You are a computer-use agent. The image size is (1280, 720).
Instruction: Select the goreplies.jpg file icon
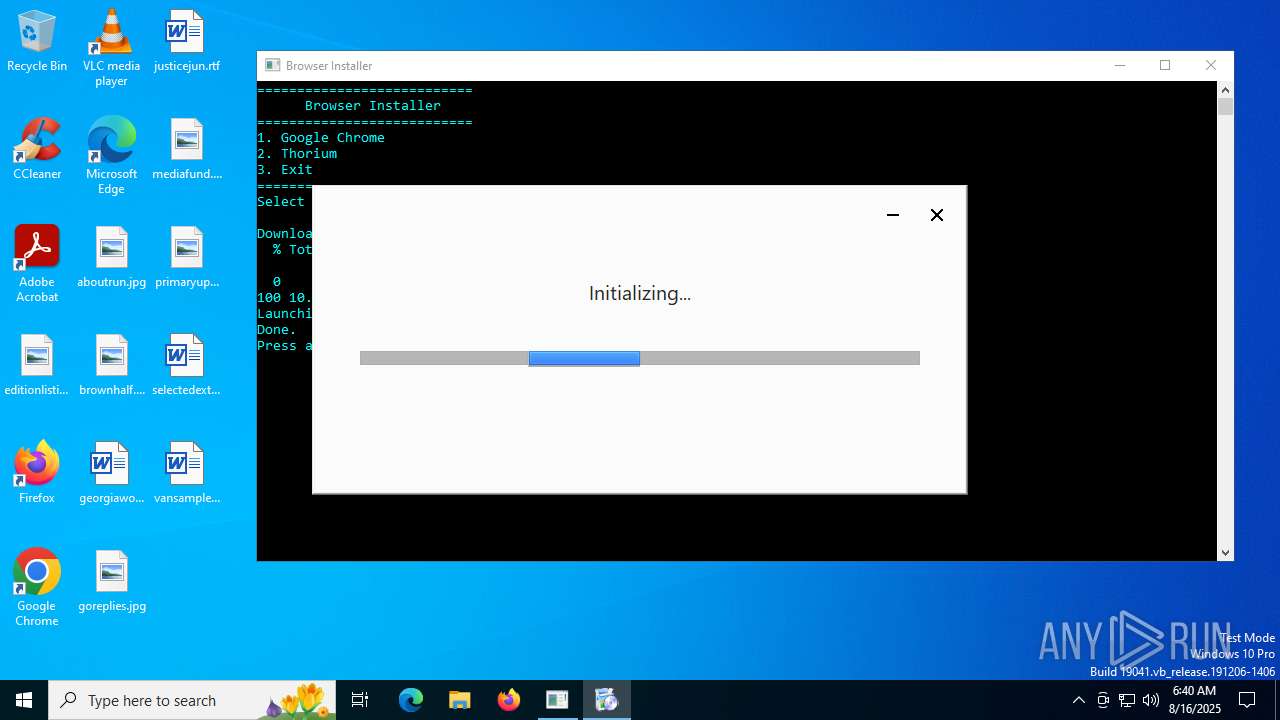click(x=111, y=582)
